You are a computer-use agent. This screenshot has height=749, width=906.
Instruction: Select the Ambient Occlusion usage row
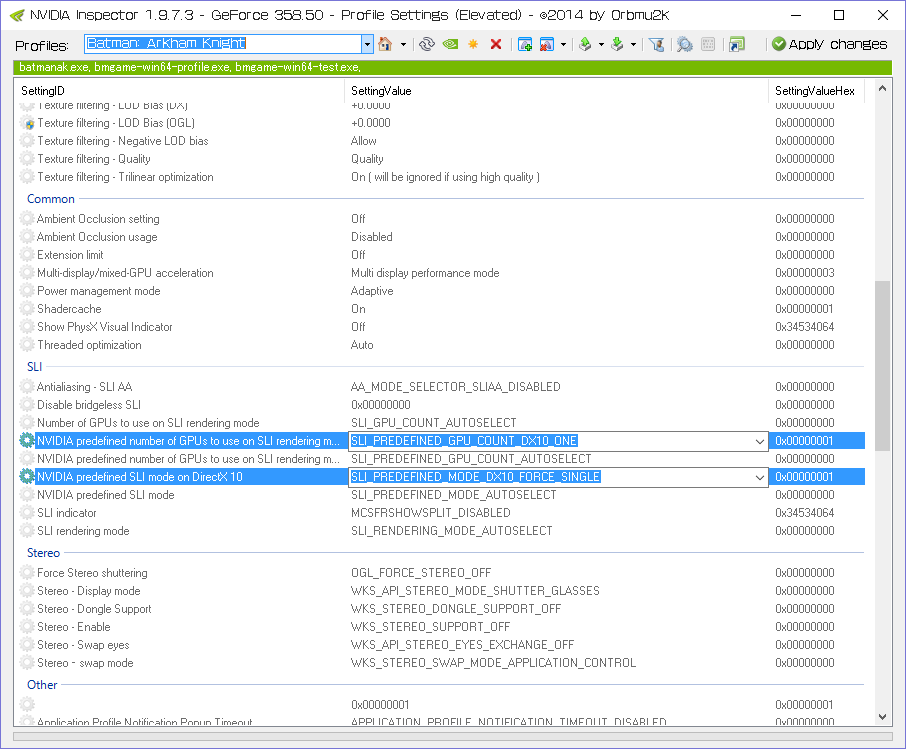point(440,237)
